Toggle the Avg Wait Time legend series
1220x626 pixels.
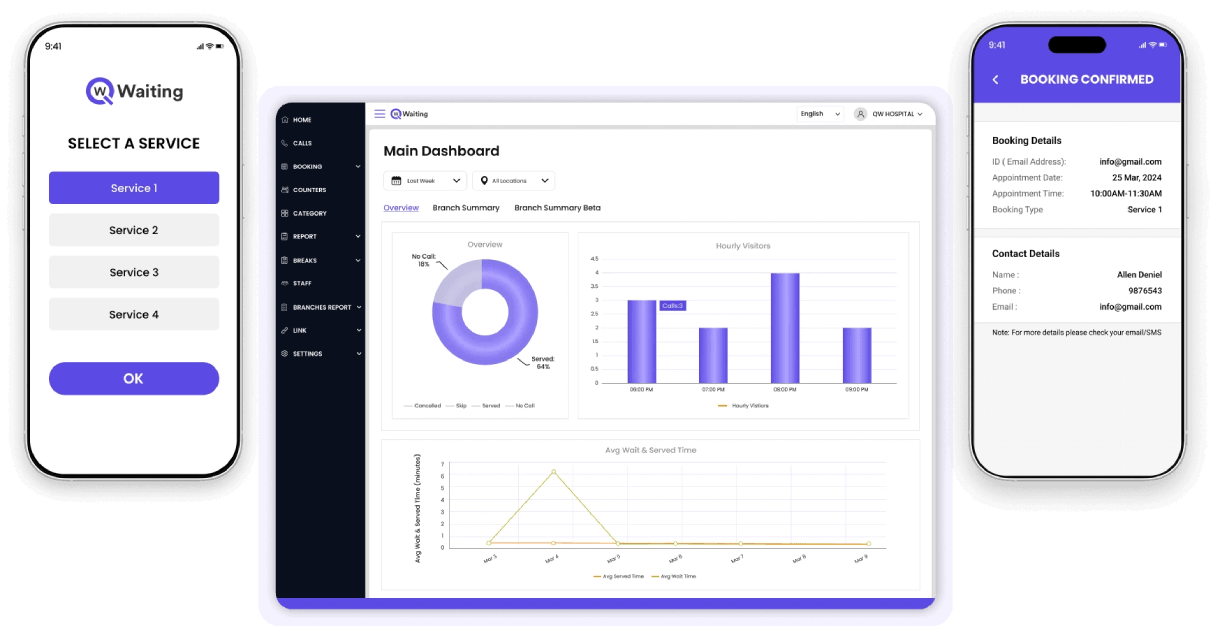(x=674, y=577)
